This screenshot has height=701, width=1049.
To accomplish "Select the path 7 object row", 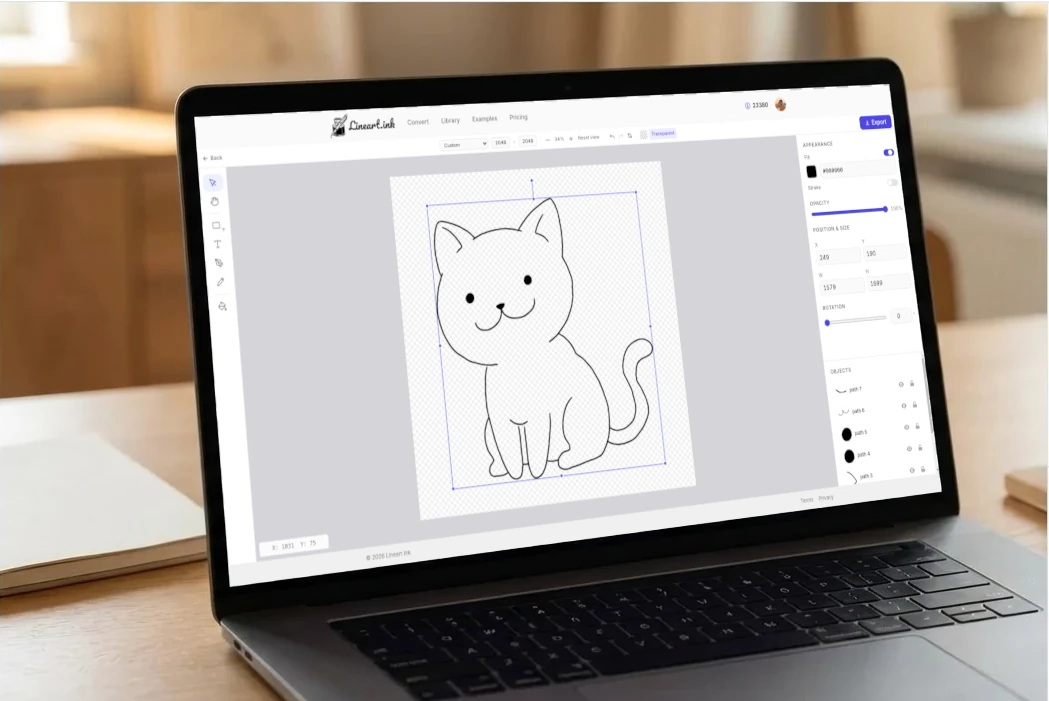I will point(876,388).
